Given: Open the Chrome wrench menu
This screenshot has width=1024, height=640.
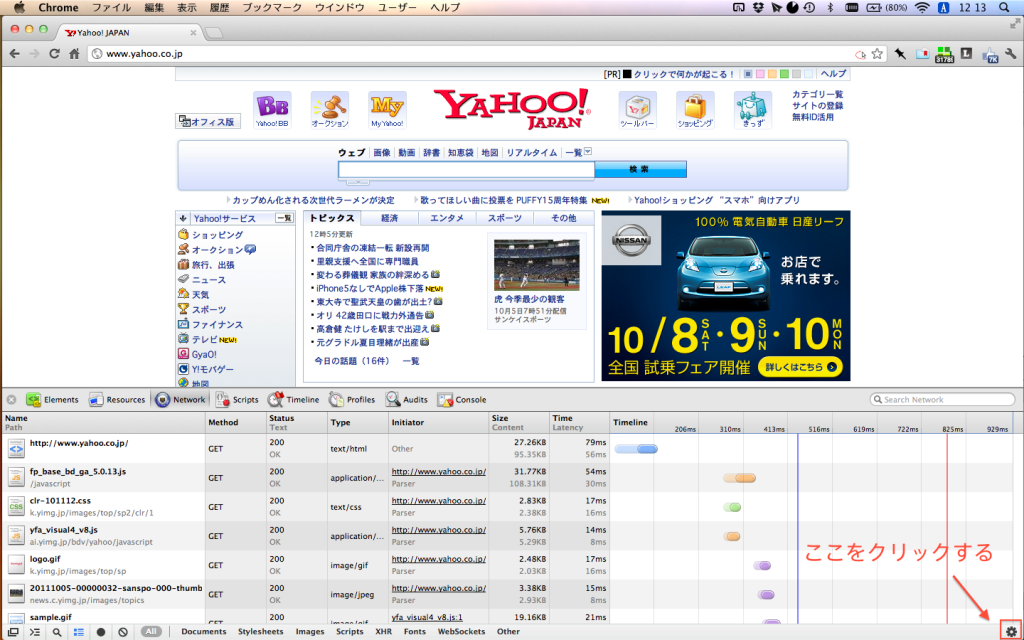Looking at the screenshot, I should click(1011, 54).
